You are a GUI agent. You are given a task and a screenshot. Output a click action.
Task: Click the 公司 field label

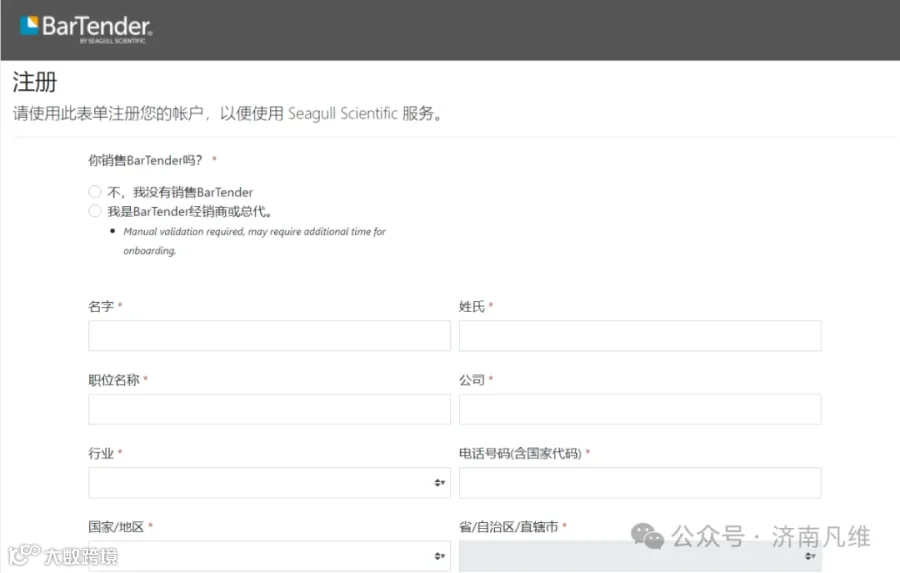coord(472,380)
